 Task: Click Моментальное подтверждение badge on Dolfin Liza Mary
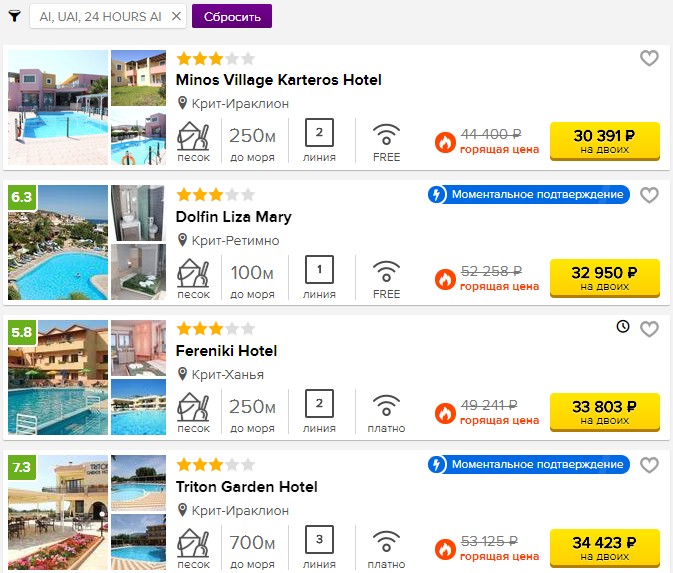pyautogui.click(x=529, y=194)
